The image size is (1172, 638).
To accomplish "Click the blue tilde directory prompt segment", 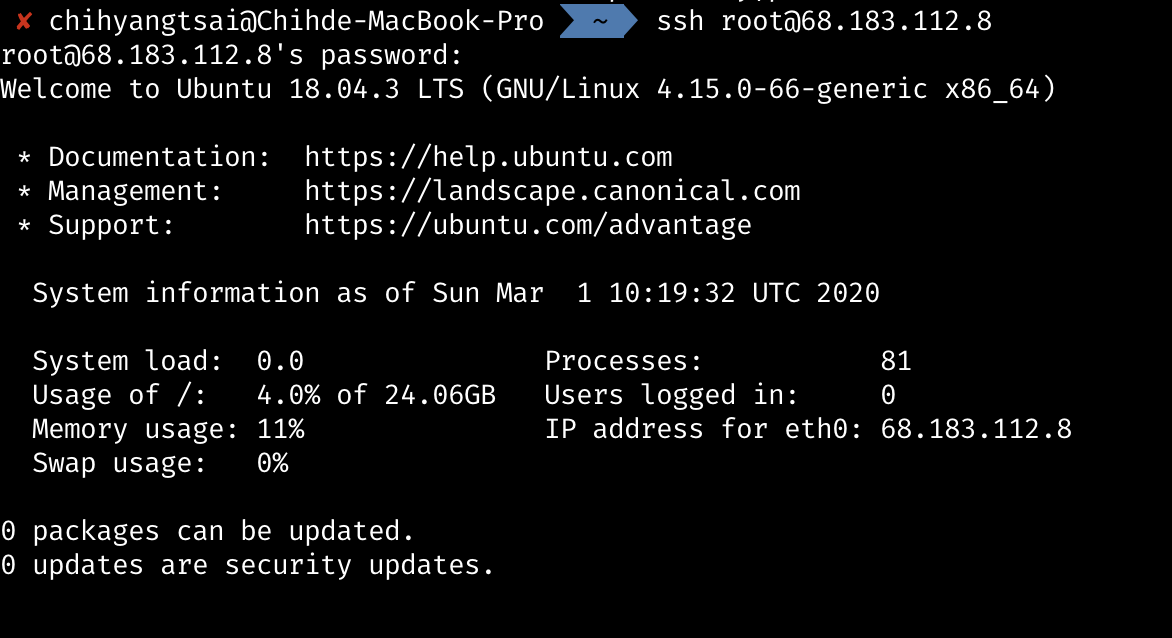I will (599, 21).
